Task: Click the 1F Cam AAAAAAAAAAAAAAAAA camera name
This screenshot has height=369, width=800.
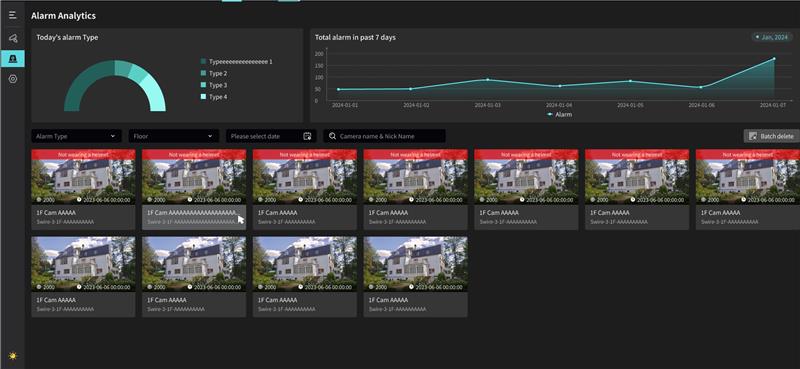Action: tap(192, 212)
